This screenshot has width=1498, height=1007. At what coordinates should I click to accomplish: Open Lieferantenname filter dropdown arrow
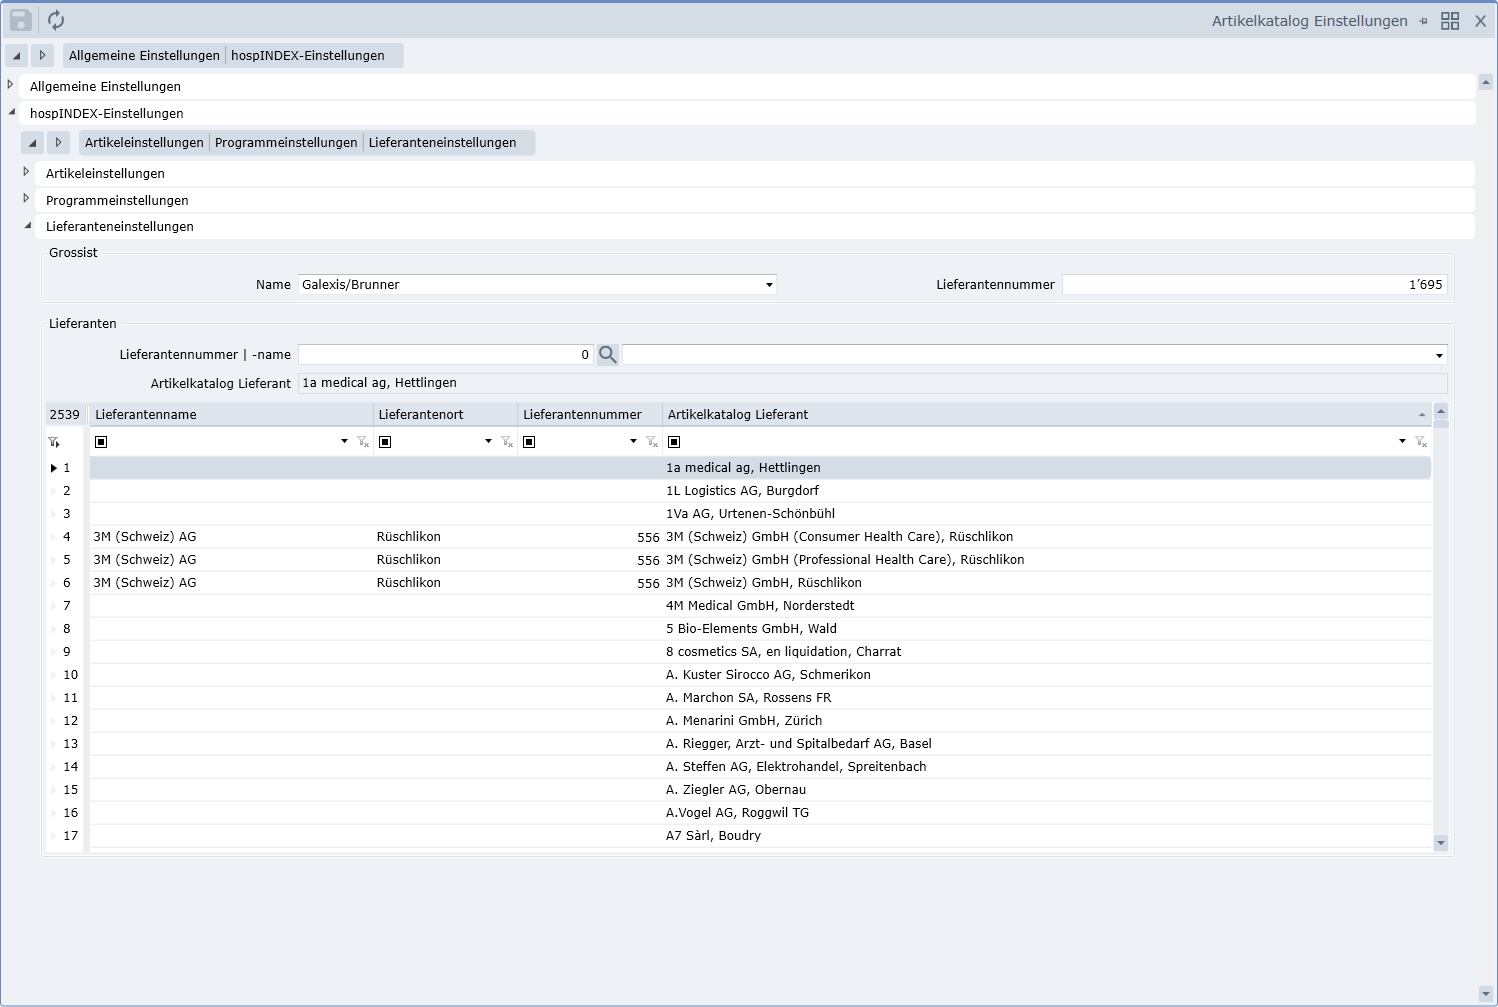[x=345, y=442]
